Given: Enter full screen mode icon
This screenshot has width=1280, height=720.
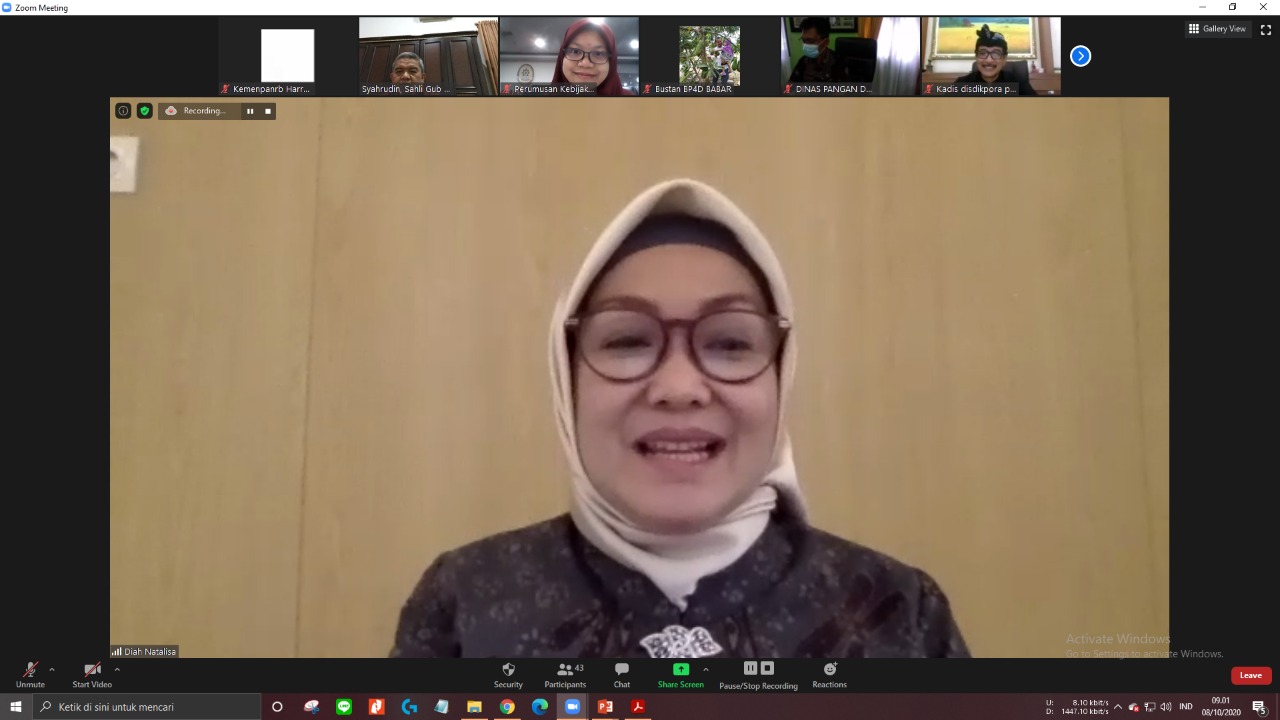Looking at the screenshot, I should tap(1265, 29).
